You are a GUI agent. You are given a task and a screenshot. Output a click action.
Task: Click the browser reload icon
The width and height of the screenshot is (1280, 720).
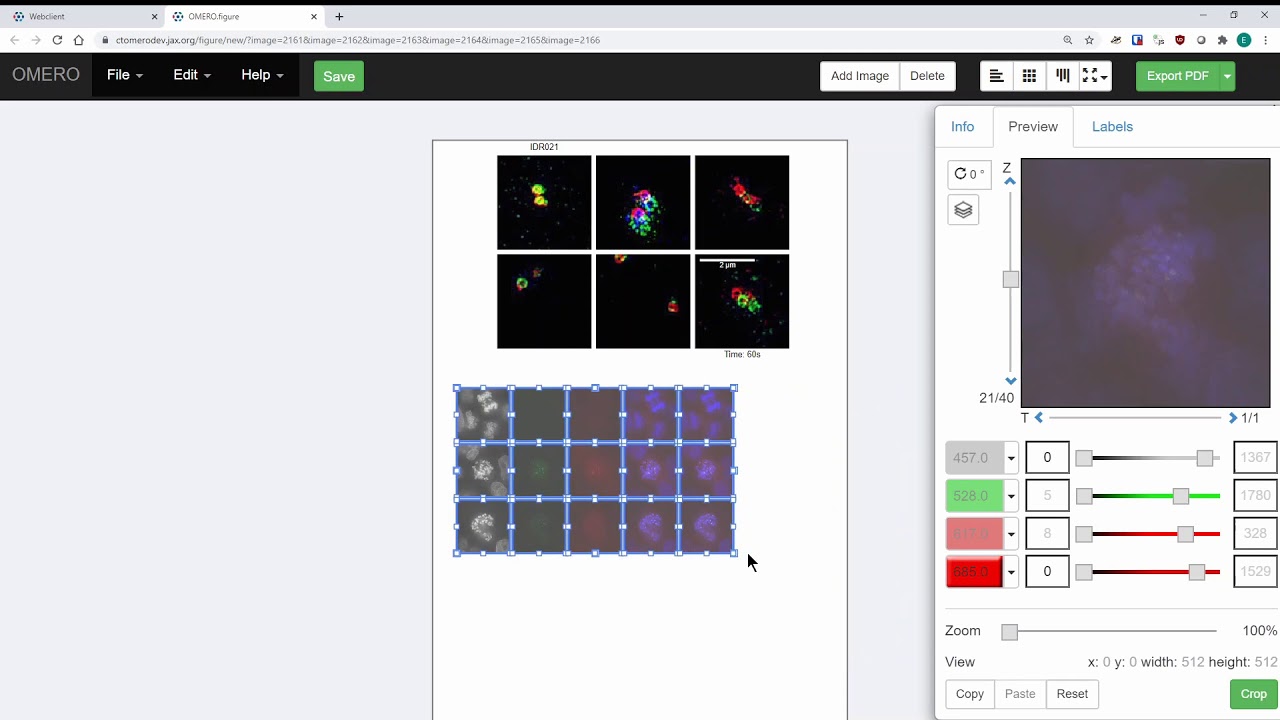tap(57, 40)
